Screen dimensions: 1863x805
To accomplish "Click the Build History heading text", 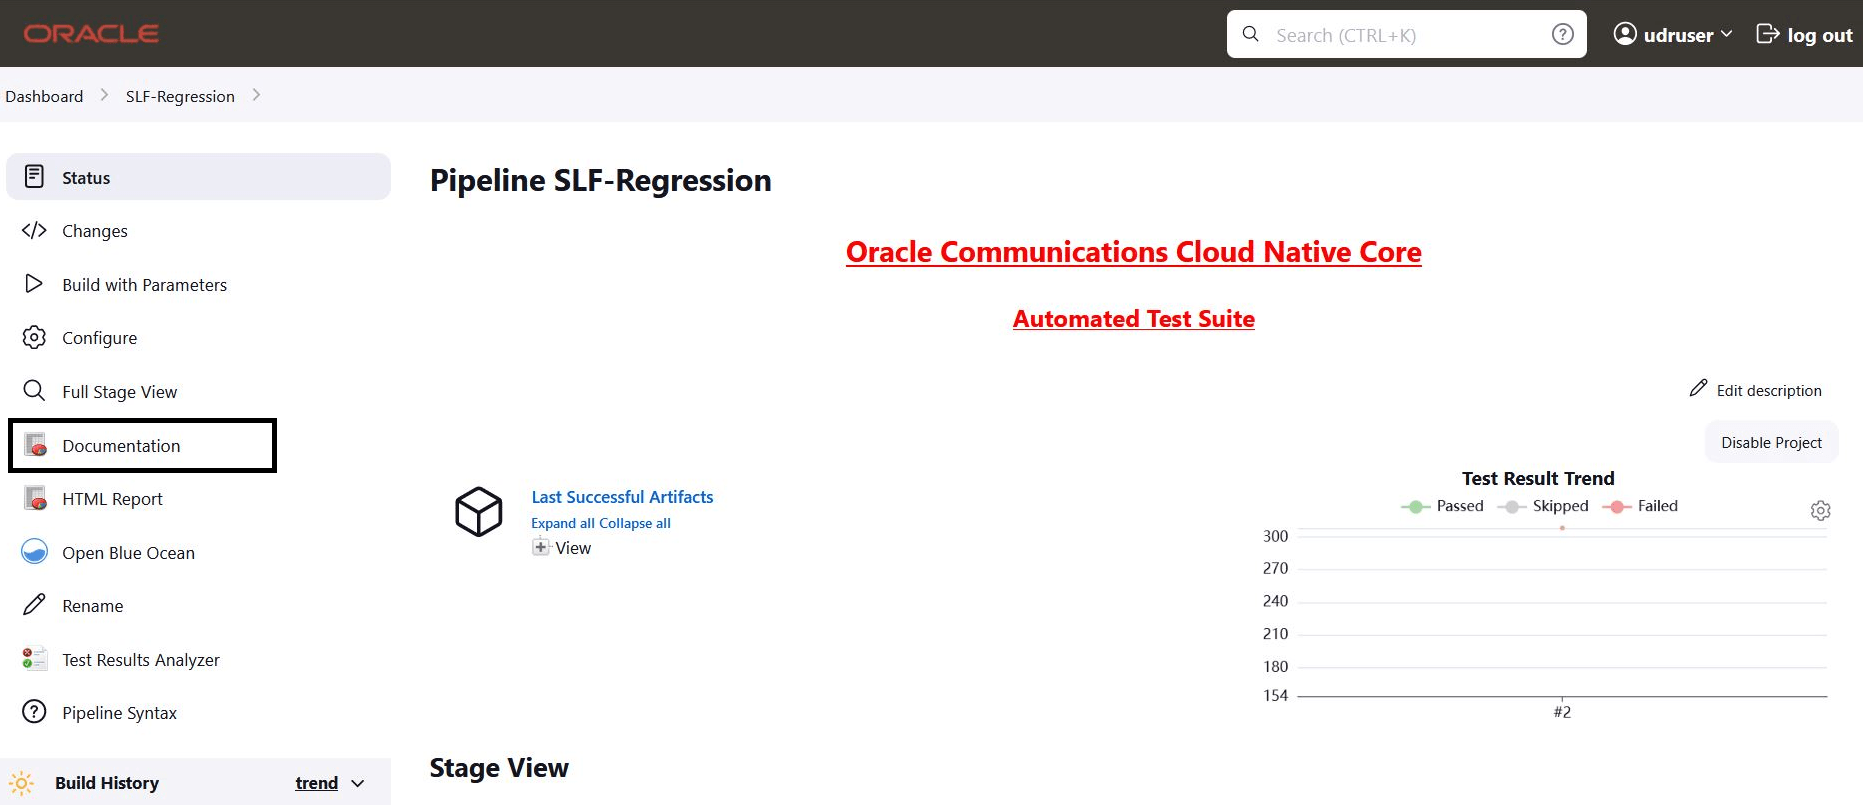I will (x=107, y=783).
